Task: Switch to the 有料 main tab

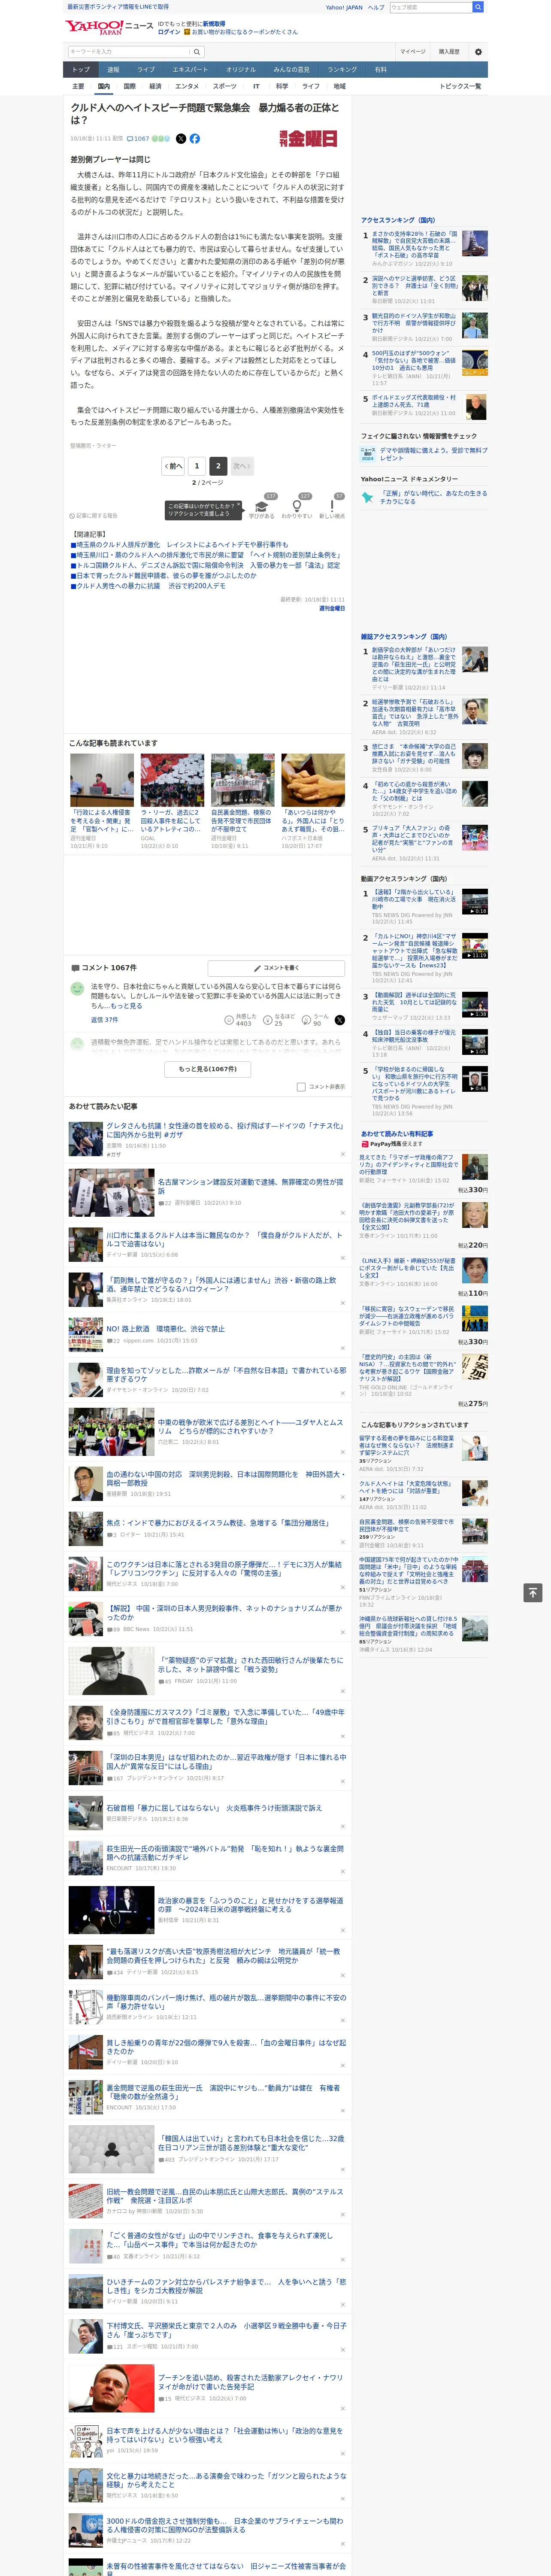Action: (x=380, y=70)
